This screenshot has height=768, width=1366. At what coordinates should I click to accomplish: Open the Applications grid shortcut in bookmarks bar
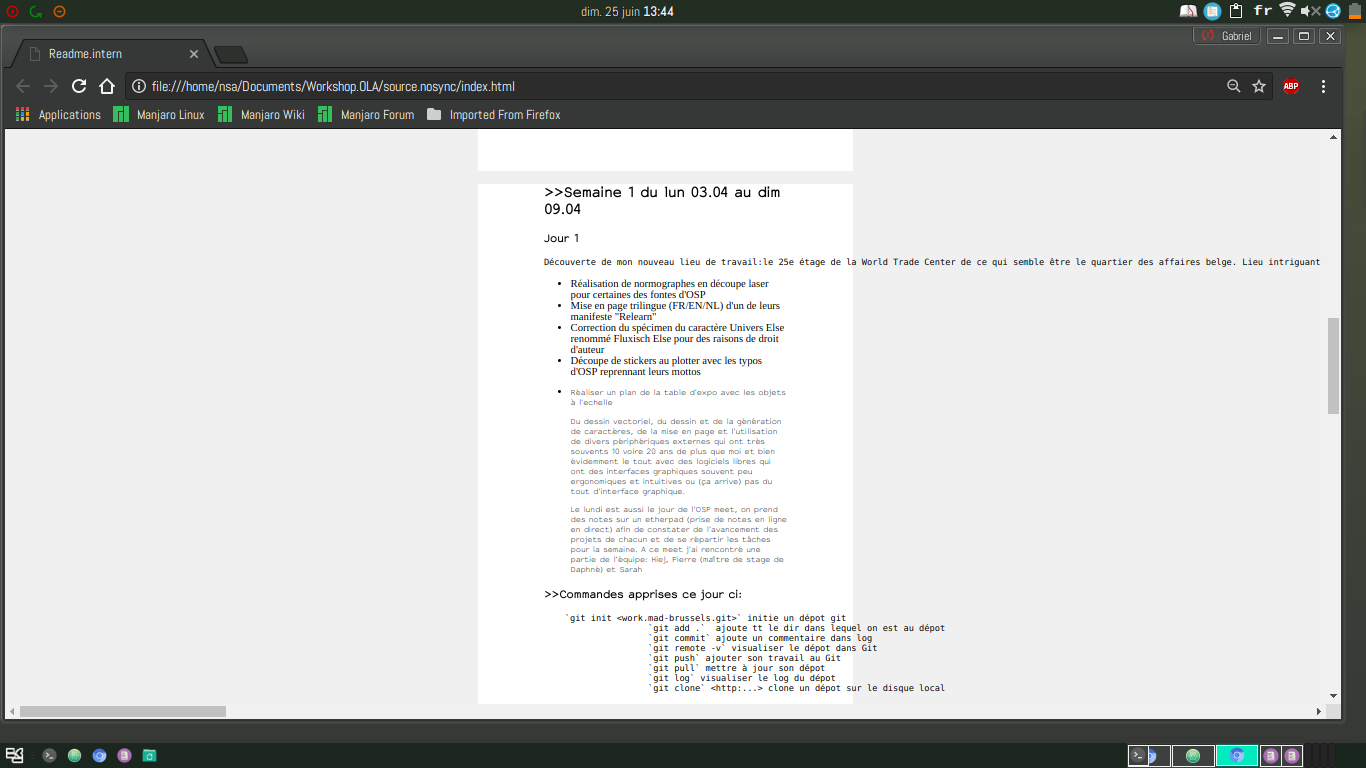pos(58,115)
